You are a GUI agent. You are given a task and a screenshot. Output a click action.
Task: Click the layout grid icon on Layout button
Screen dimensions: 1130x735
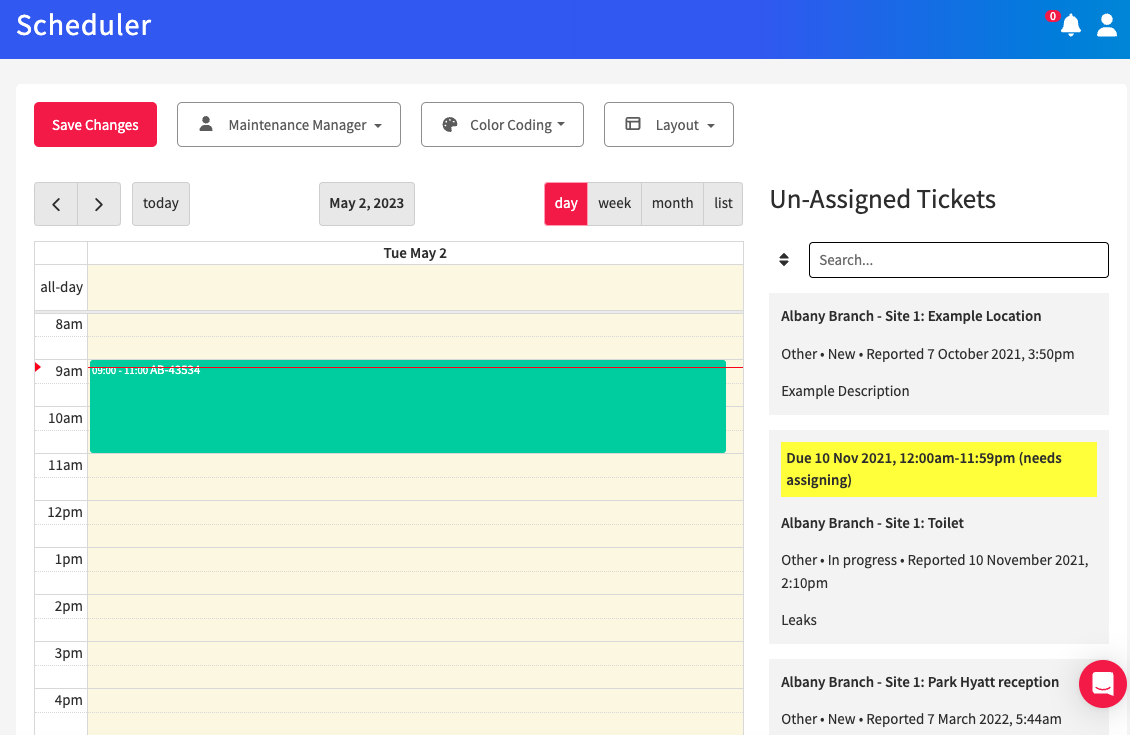click(x=632, y=124)
